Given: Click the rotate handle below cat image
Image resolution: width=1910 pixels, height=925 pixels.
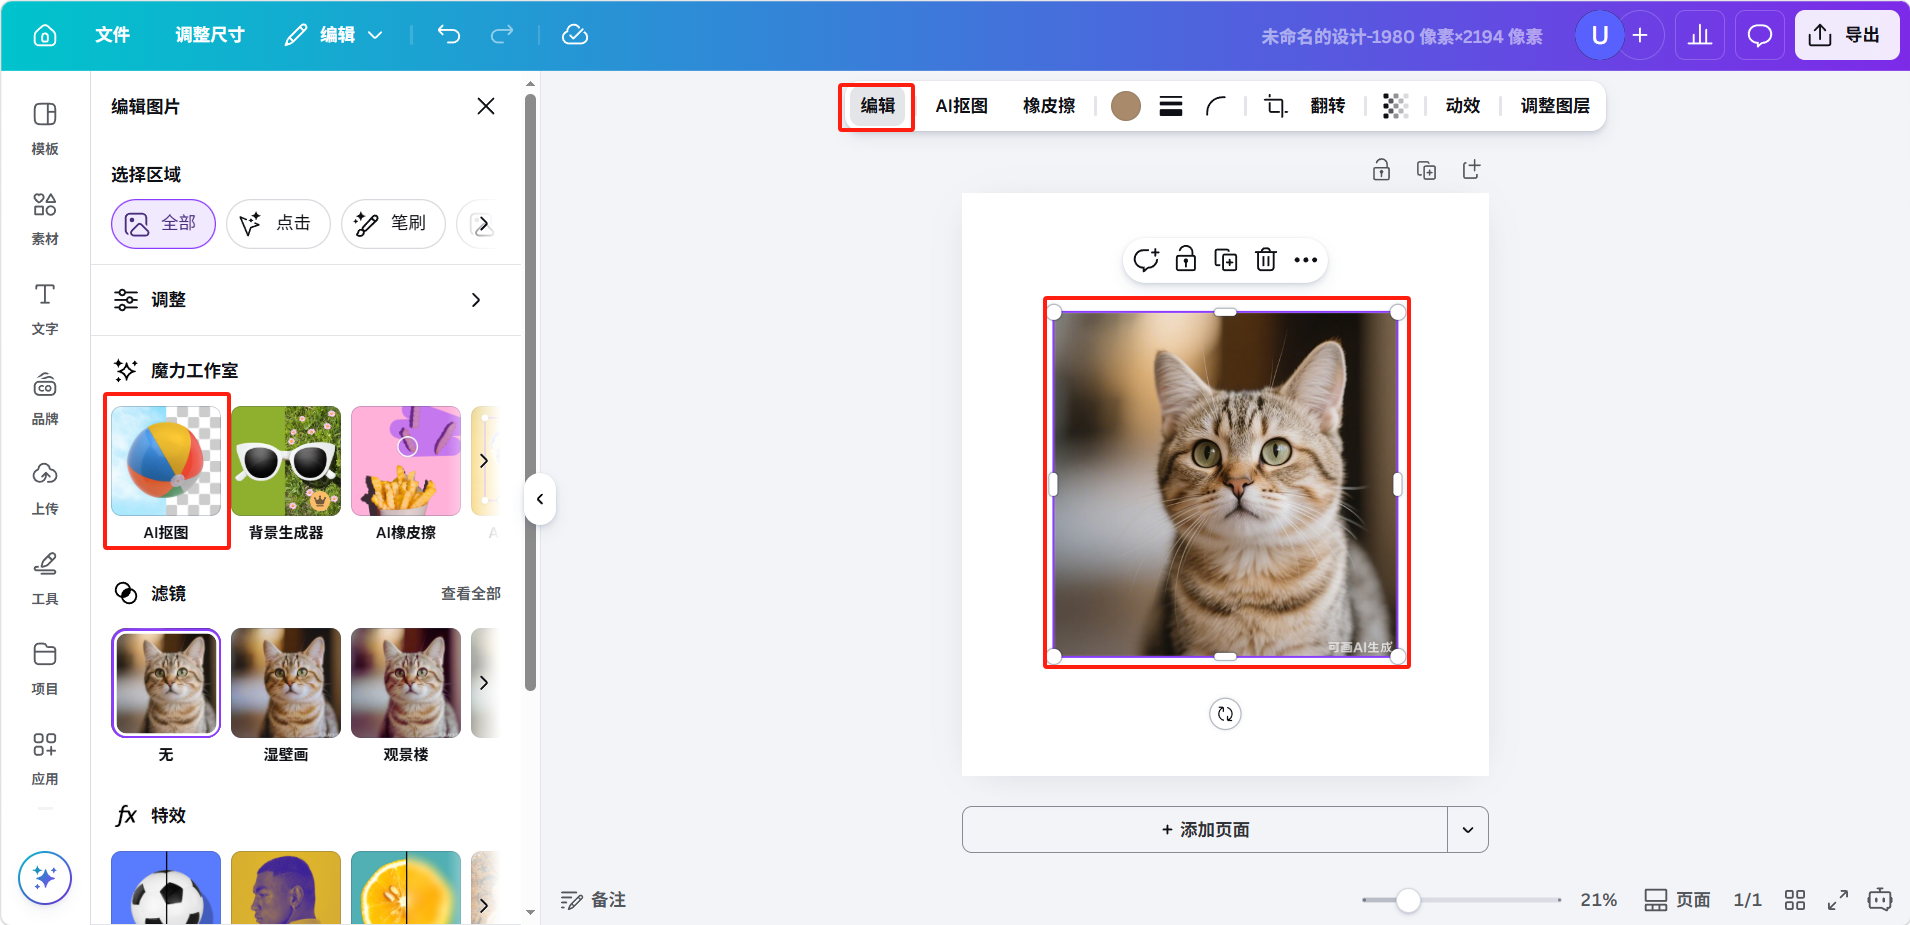Looking at the screenshot, I should pyautogui.click(x=1225, y=714).
